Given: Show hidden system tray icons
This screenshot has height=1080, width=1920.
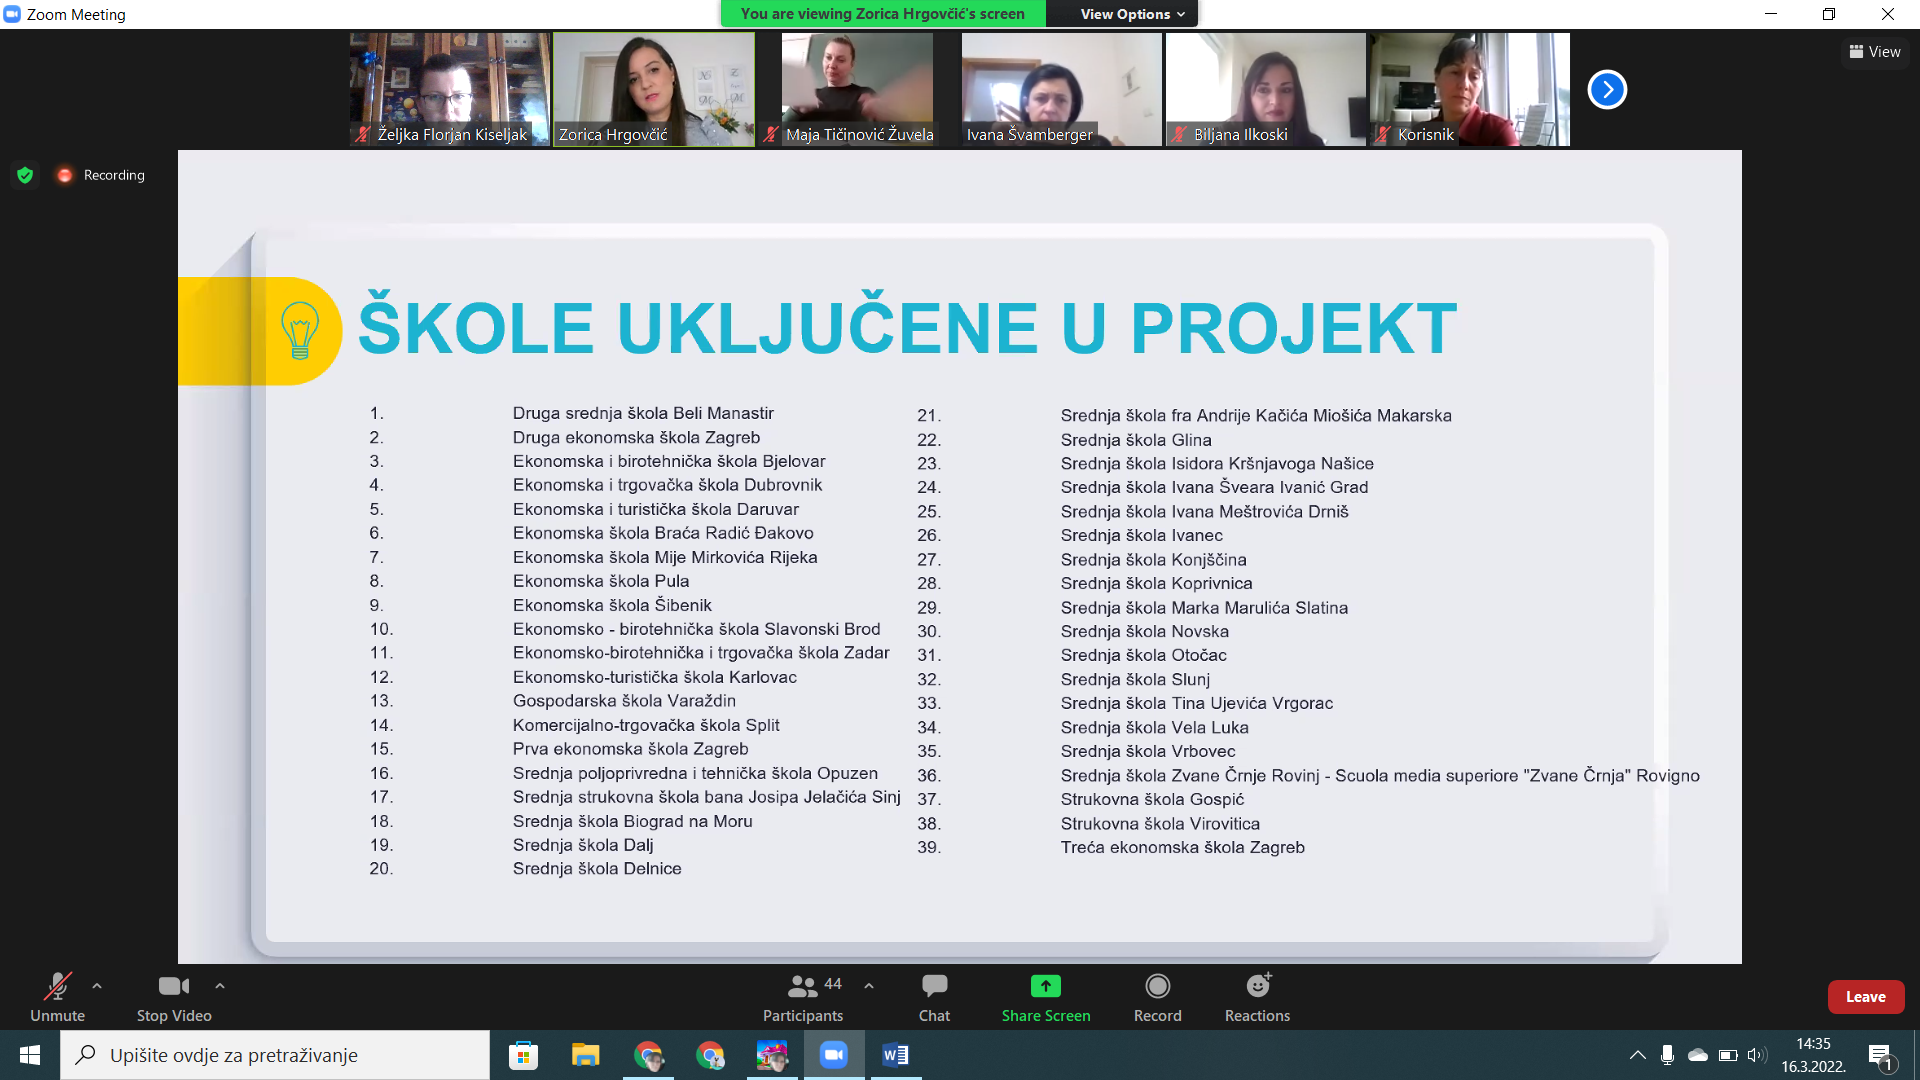Looking at the screenshot, I should pyautogui.click(x=1637, y=1055).
